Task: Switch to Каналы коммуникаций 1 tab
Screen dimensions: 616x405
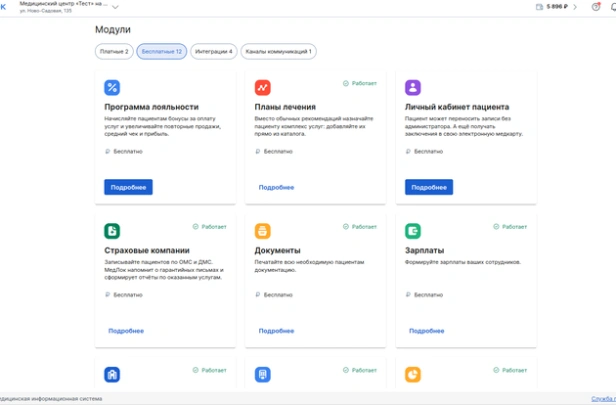Action: tap(279, 51)
